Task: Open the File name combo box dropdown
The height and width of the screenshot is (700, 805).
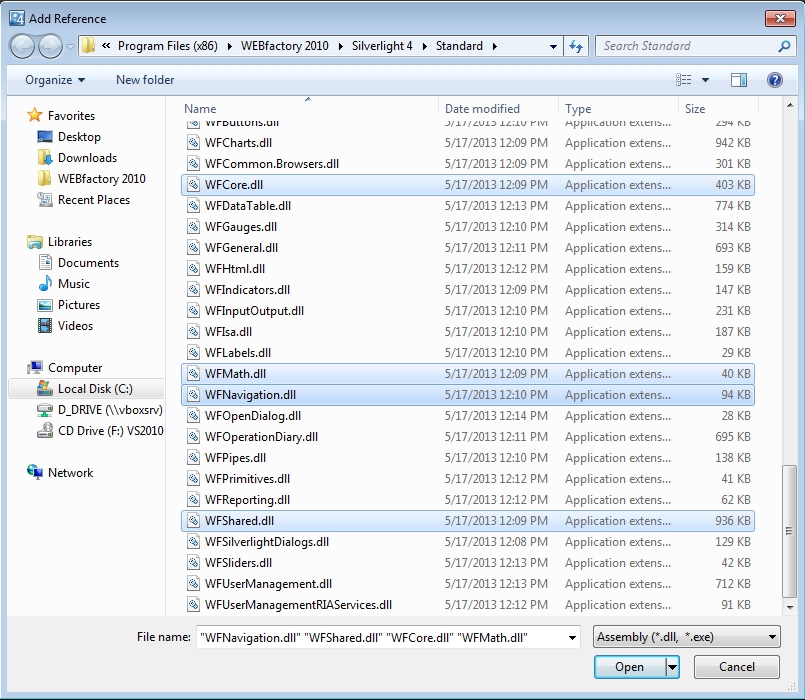Action: [x=573, y=636]
